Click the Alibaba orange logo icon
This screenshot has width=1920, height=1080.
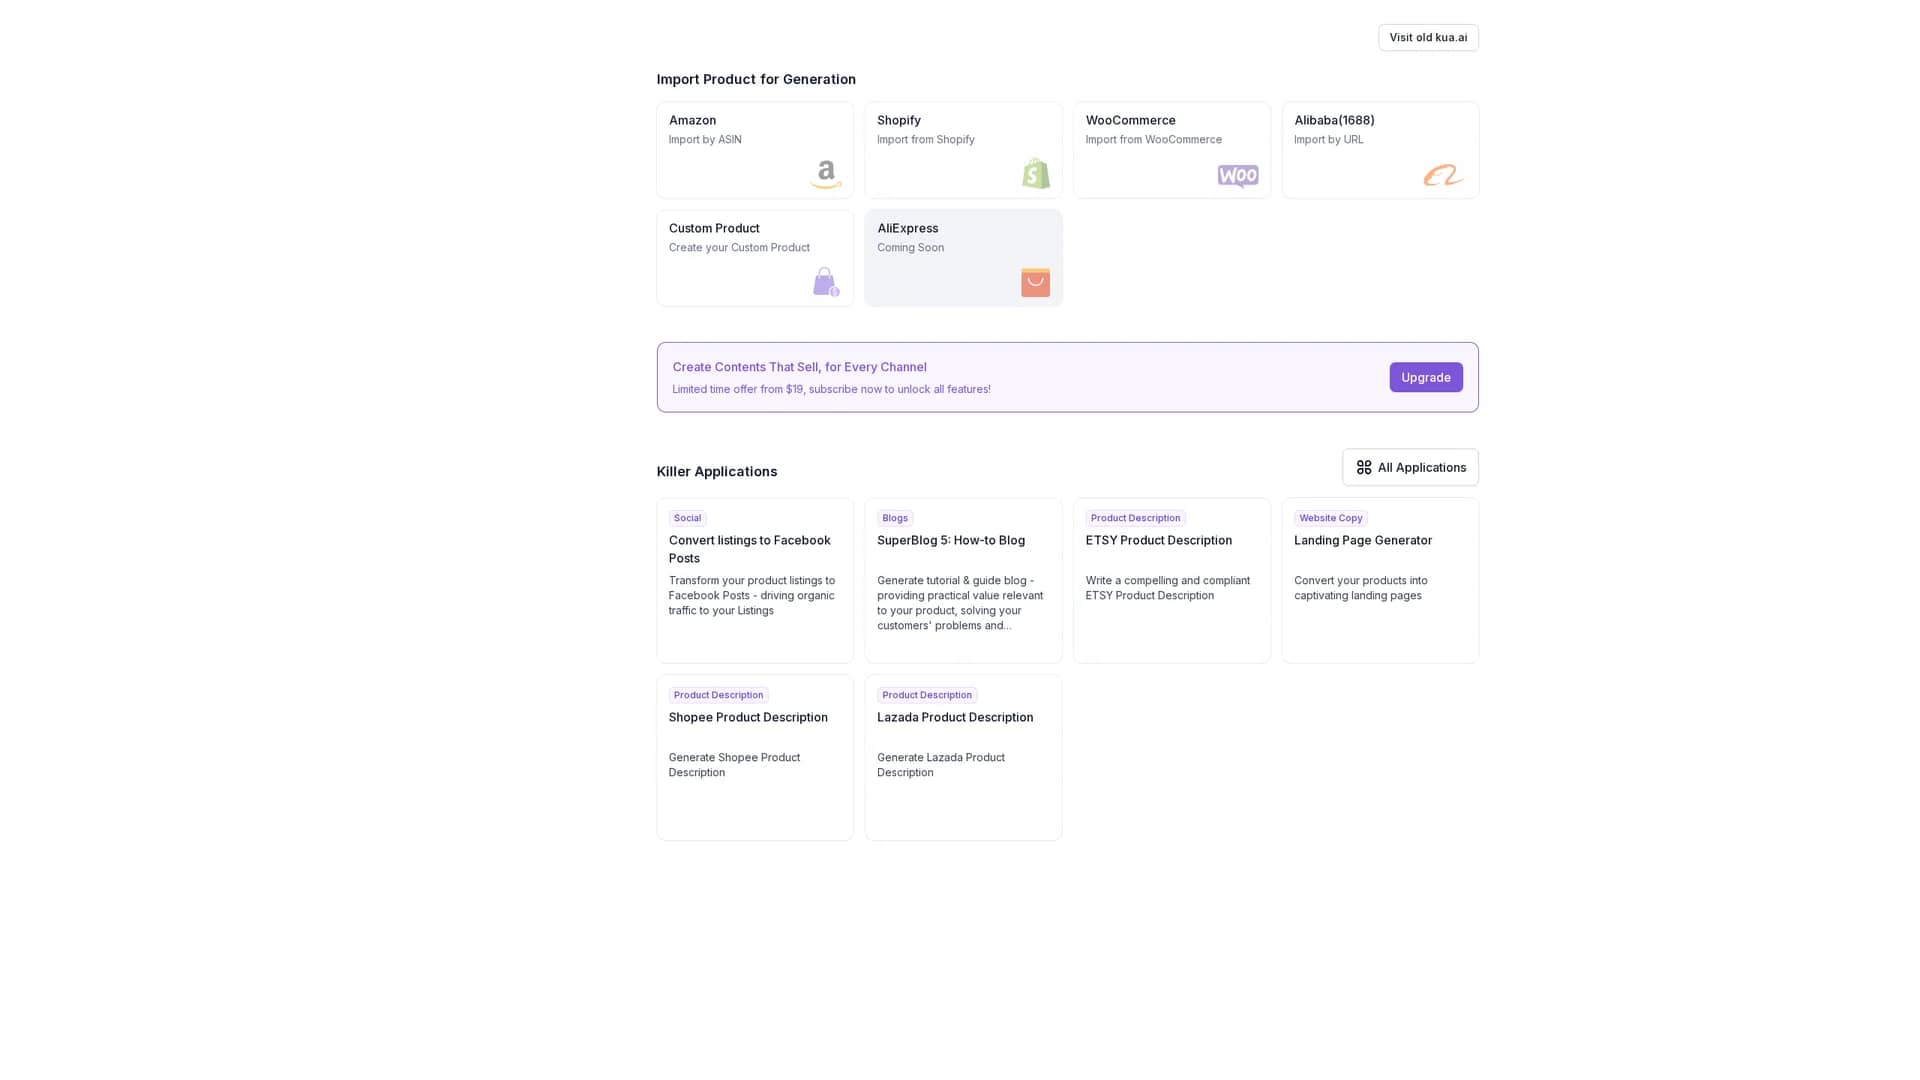click(x=1444, y=175)
